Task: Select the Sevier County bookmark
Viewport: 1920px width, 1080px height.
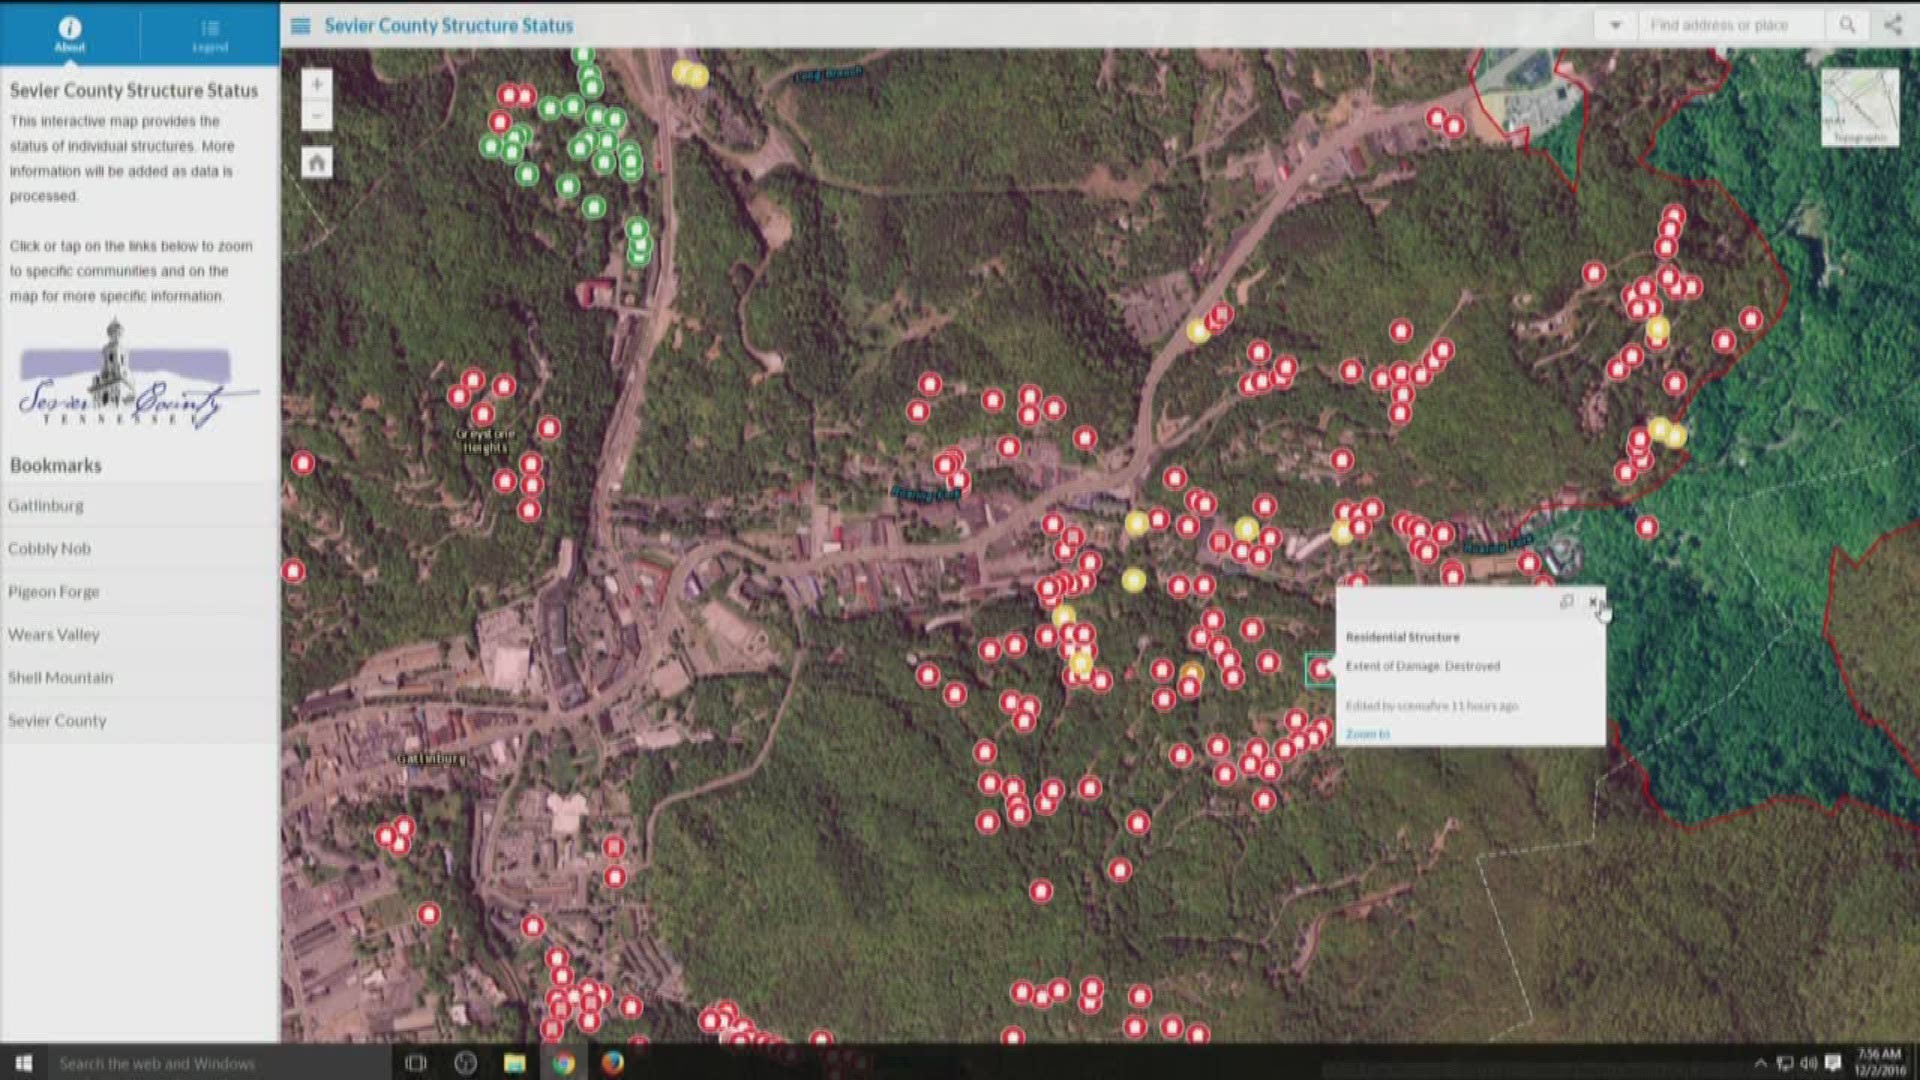Action: coord(53,719)
